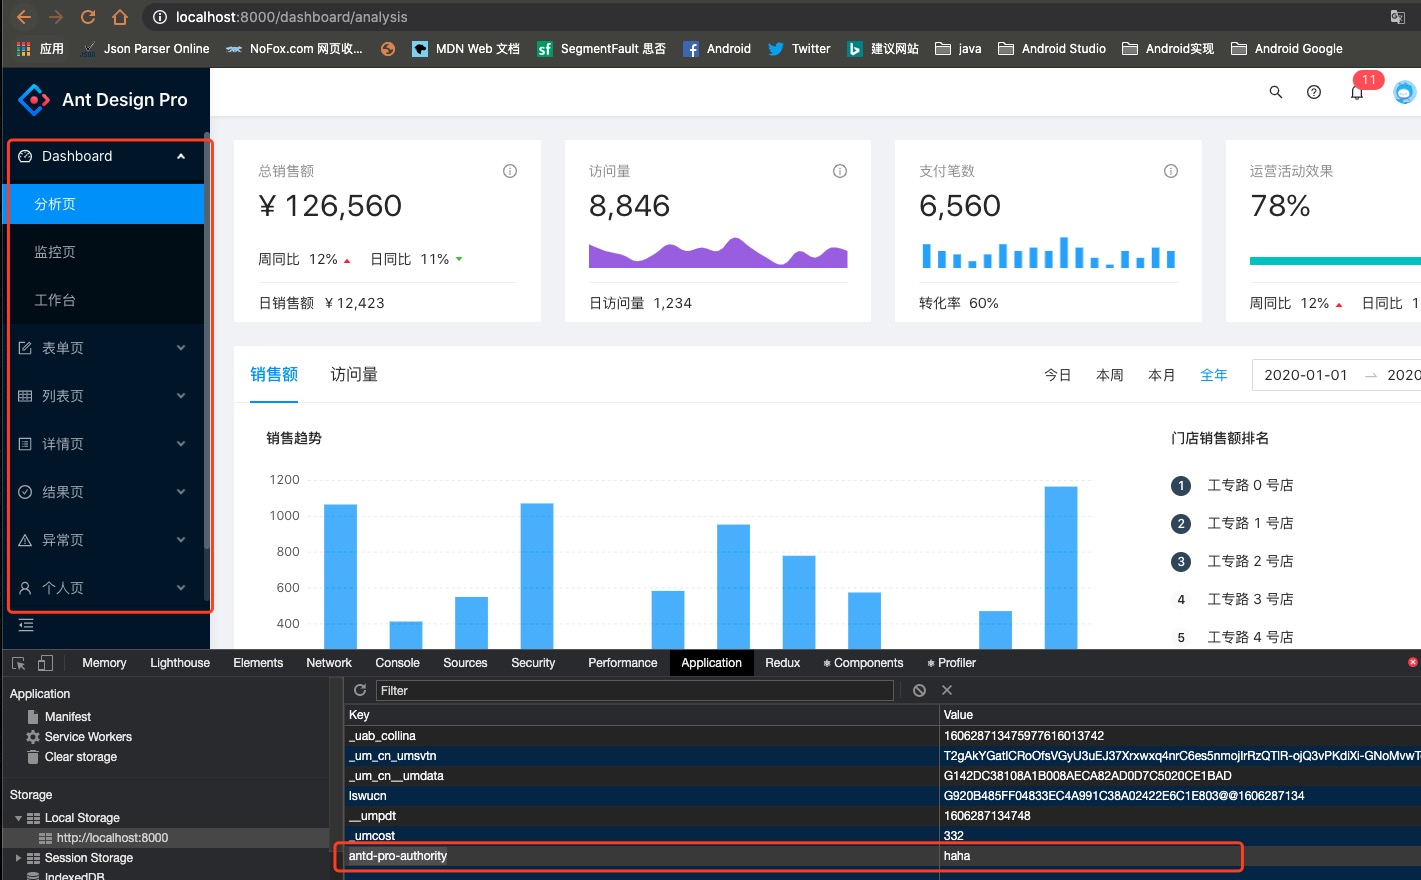Click info icon on 总销售额 card
Screen dimensions: 1421x880
pyautogui.click(x=510, y=171)
